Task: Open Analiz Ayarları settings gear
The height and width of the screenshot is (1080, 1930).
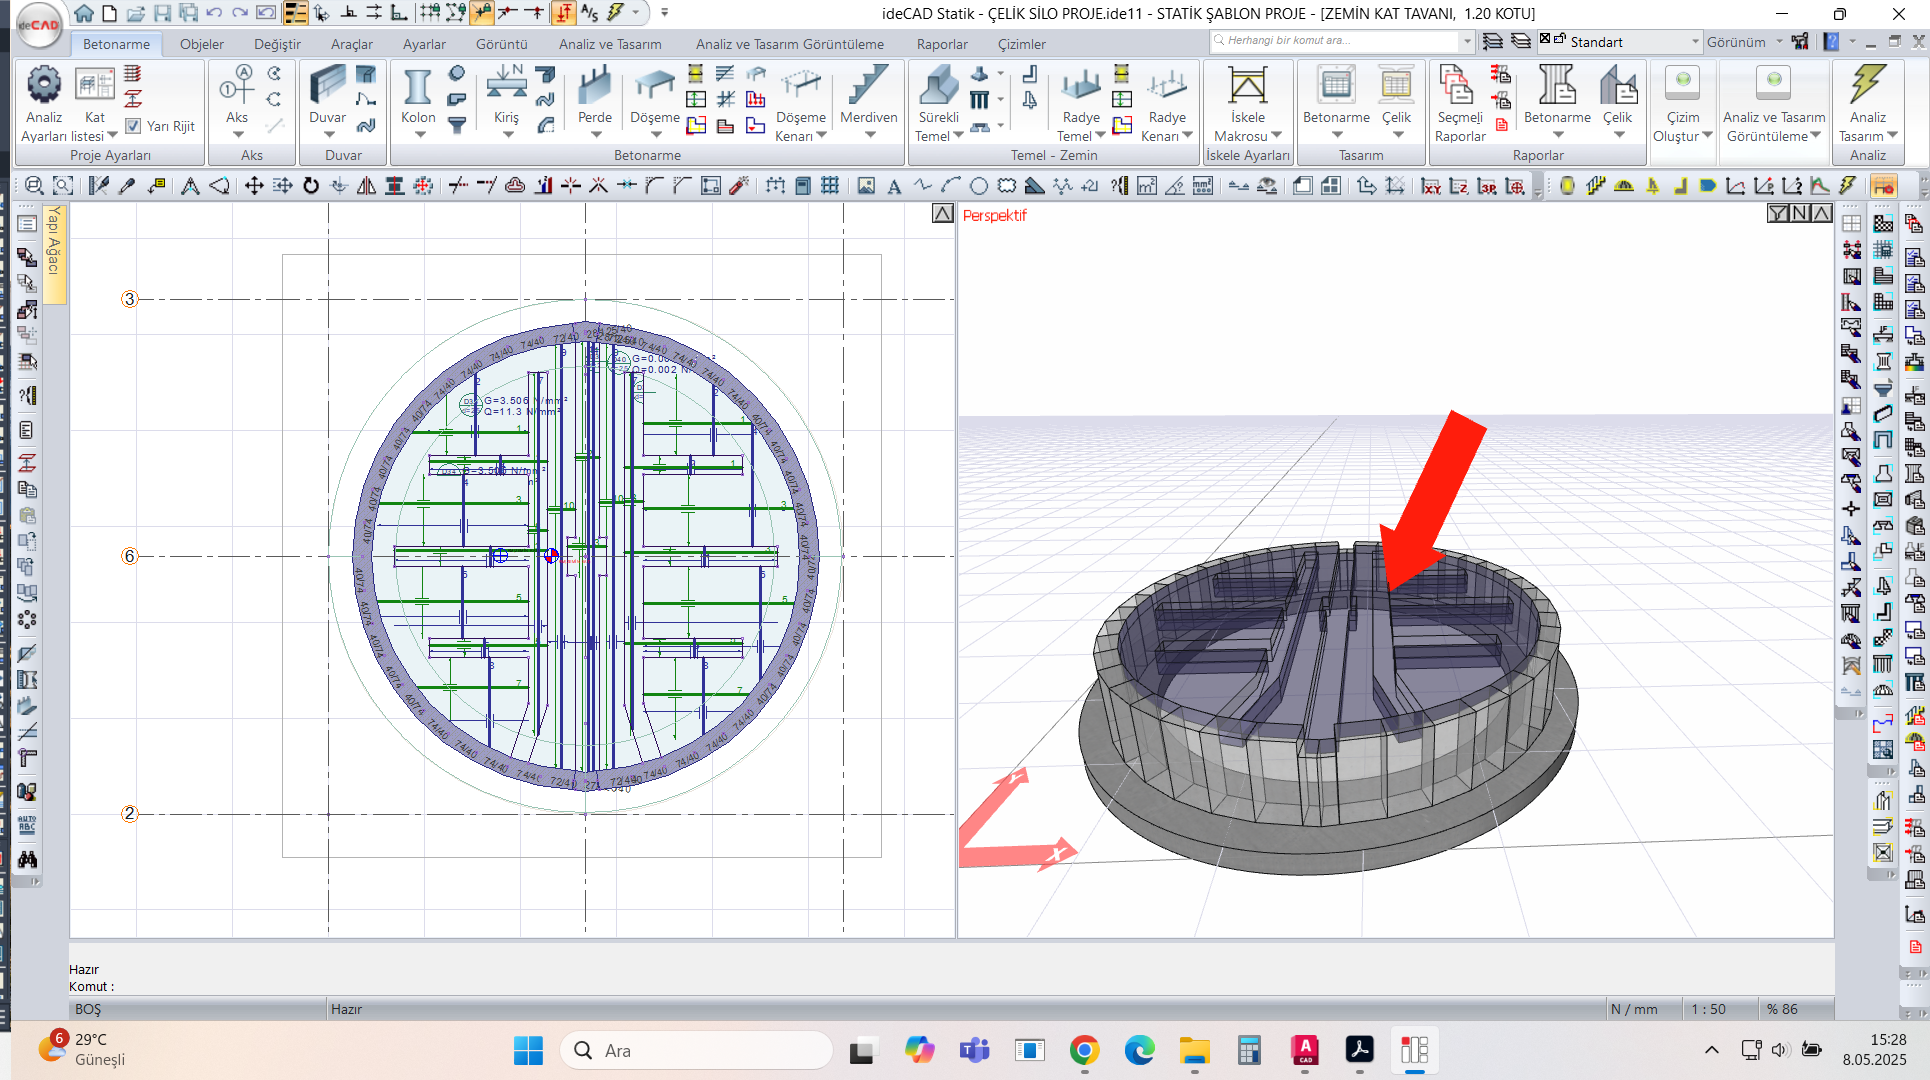Action: 44,84
